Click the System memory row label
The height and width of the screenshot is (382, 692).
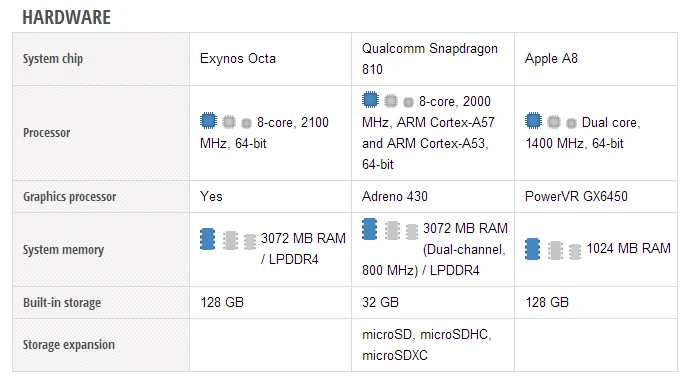pos(63,250)
